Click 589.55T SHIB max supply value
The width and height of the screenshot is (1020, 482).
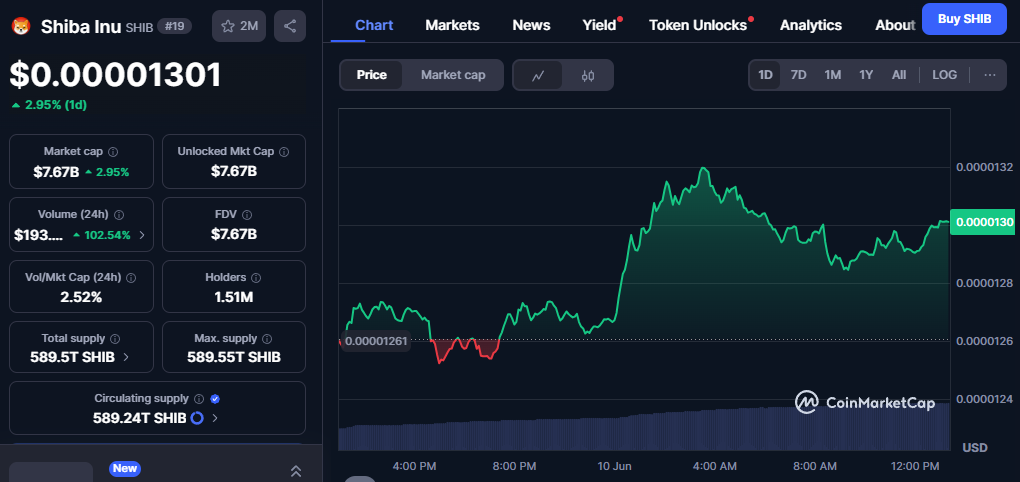(x=234, y=357)
